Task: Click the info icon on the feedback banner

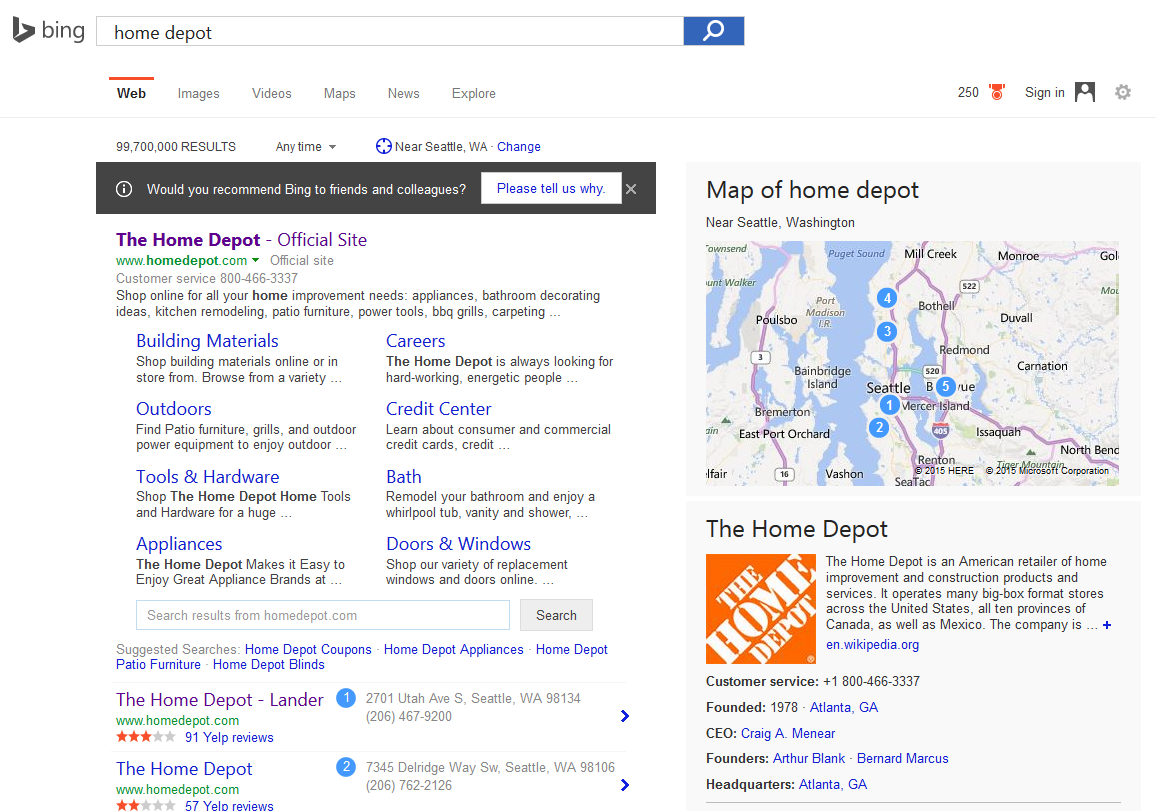Action: 123,188
